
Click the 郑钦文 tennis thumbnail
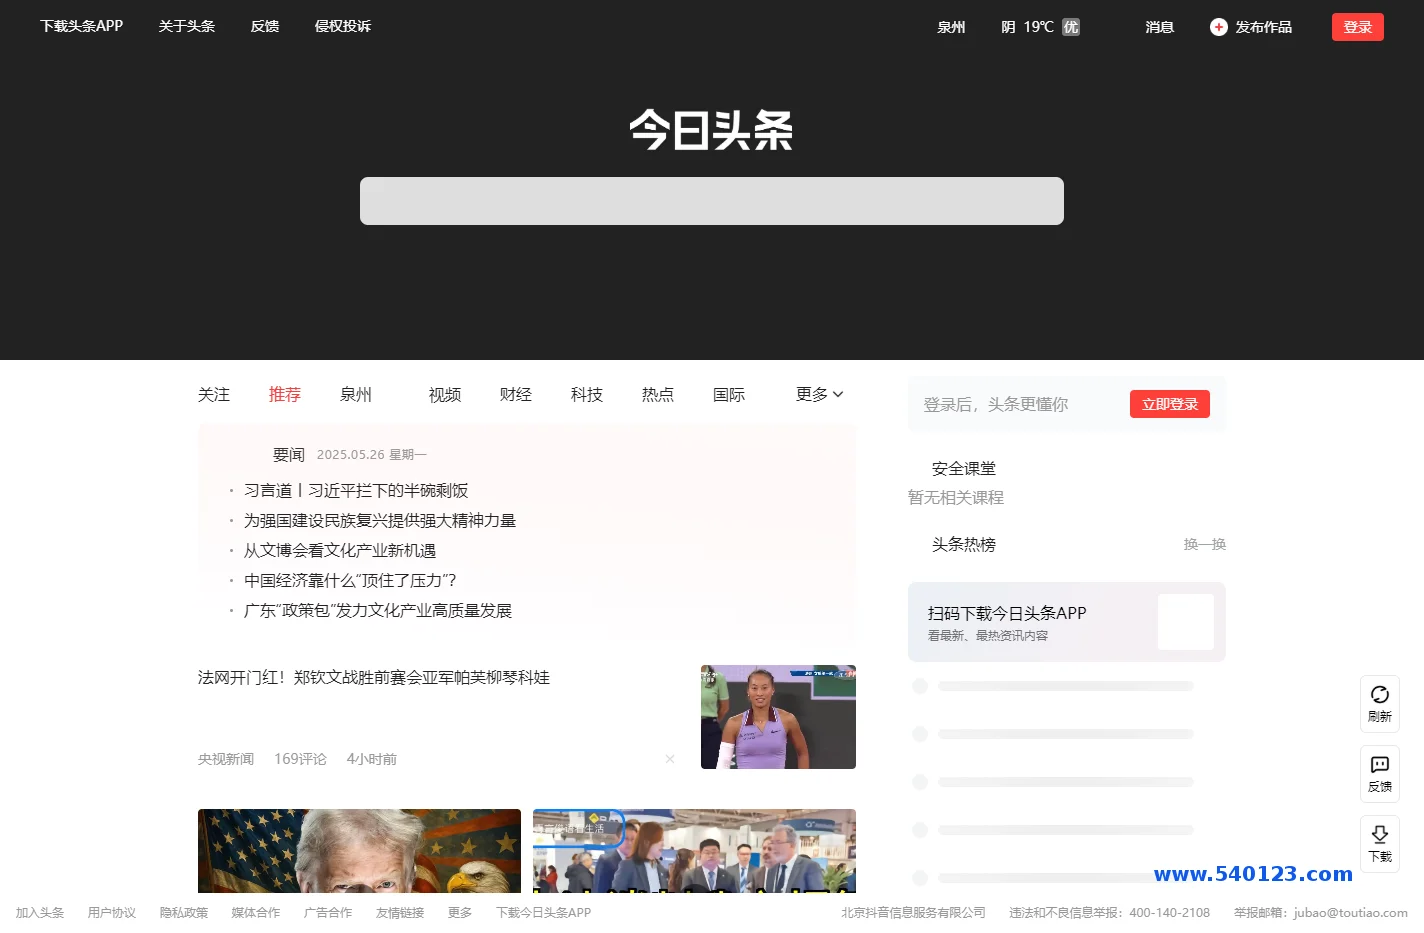778,717
